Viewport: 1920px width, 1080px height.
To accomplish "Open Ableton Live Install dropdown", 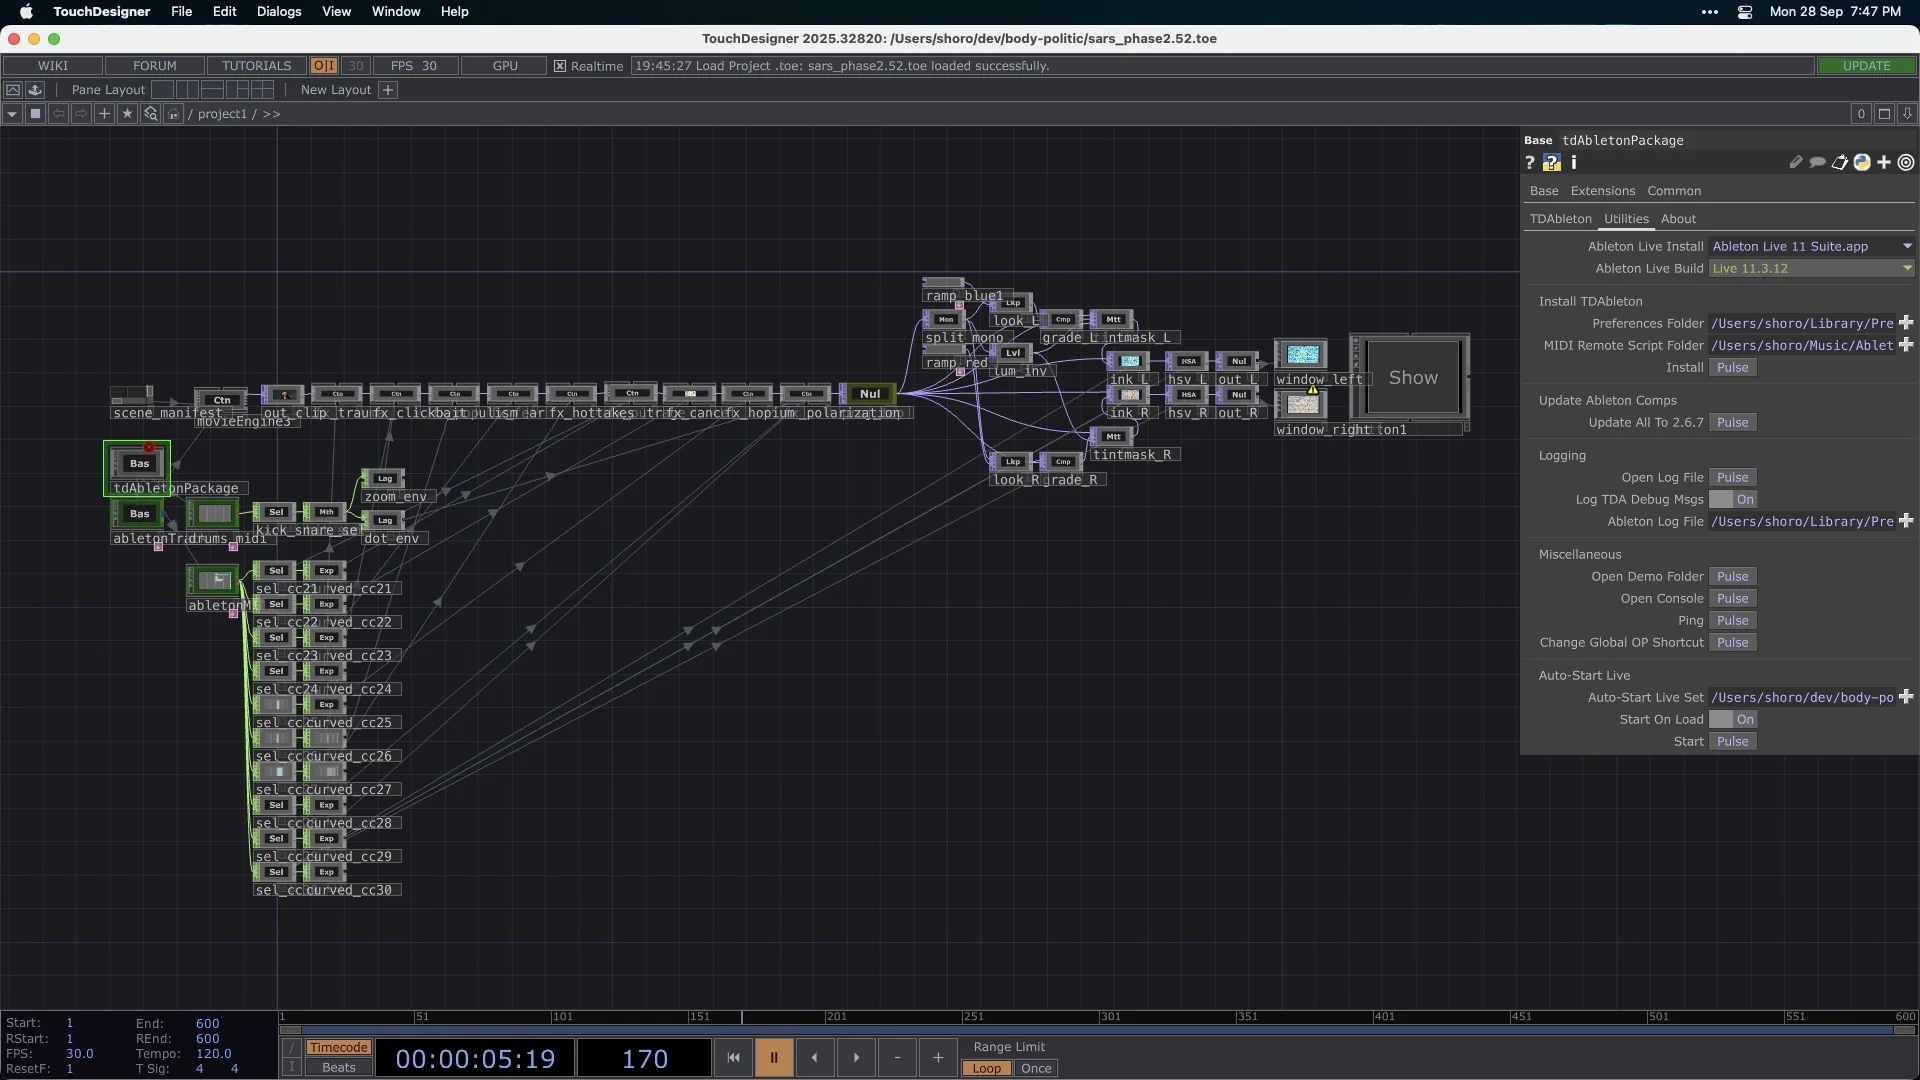I will point(1811,246).
